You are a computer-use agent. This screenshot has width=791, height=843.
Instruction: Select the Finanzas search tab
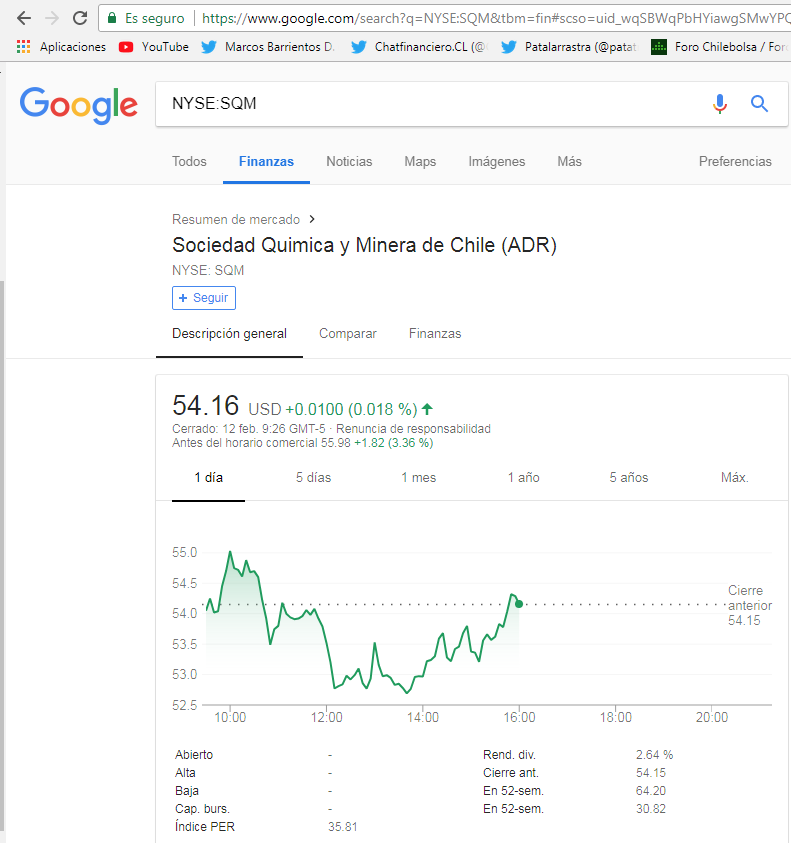(x=266, y=161)
